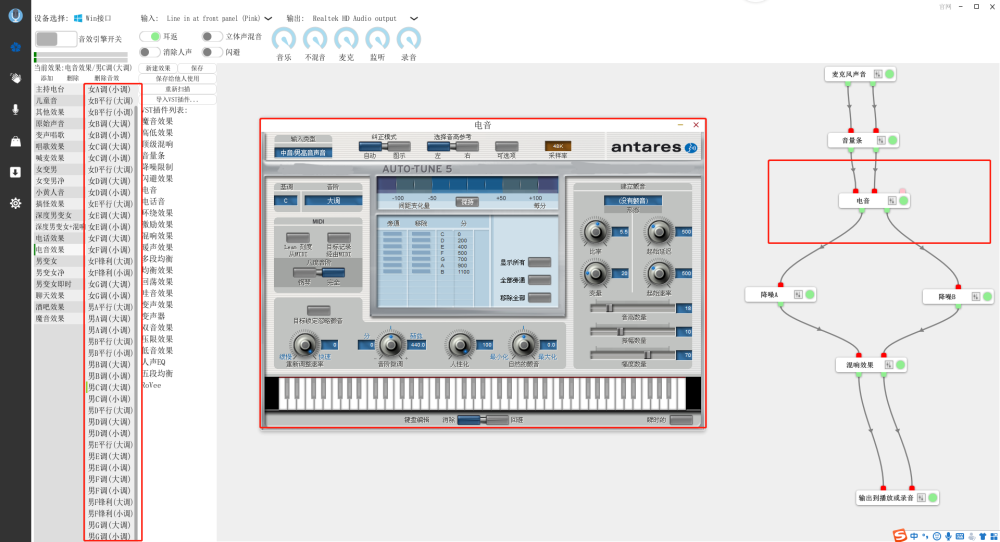Open the shopping bag store icon in the sidebar
This screenshot has height=542, width=1000.
click(15, 141)
